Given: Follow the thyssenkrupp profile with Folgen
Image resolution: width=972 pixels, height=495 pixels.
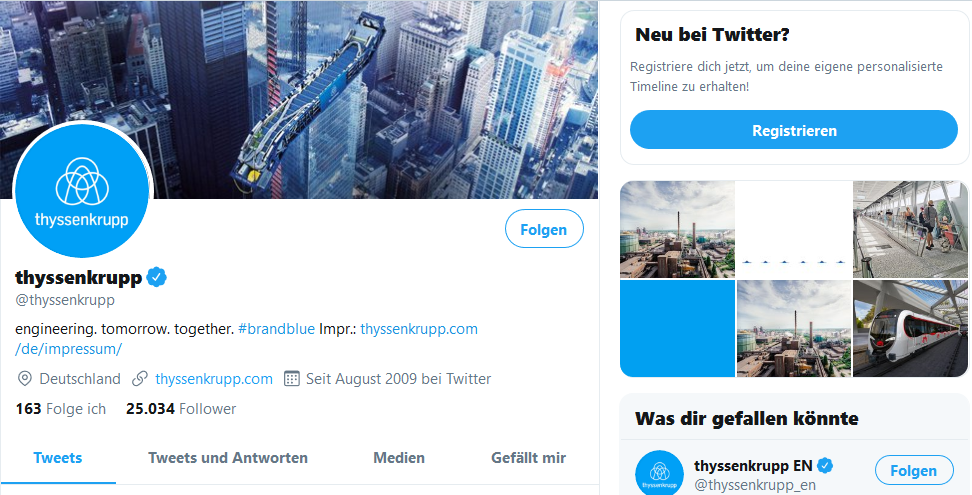Looking at the screenshot, I should click(544, 229).
